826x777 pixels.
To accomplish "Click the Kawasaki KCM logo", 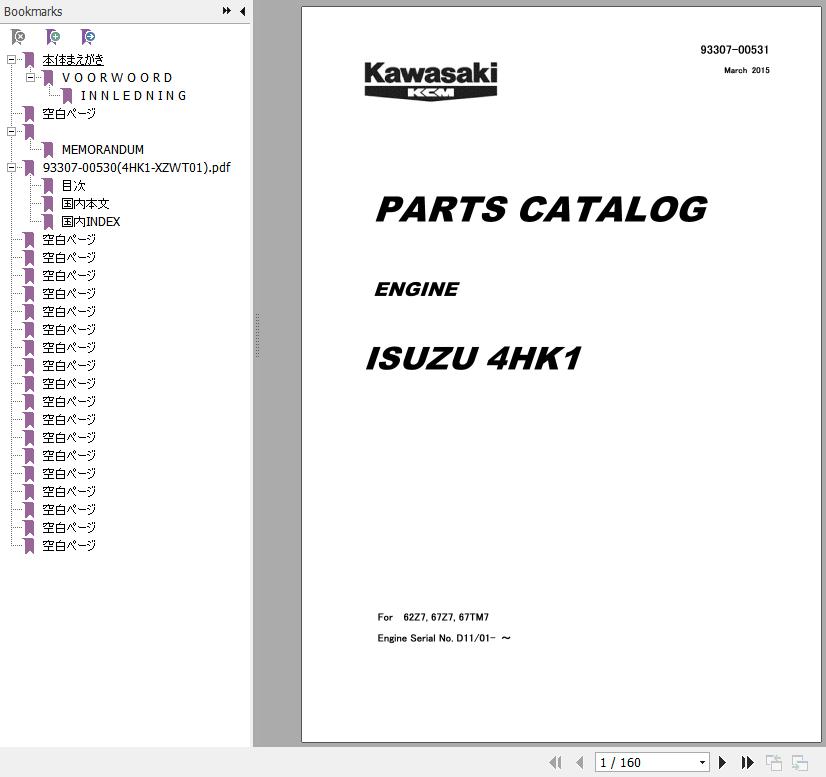I will coord(431,81).
